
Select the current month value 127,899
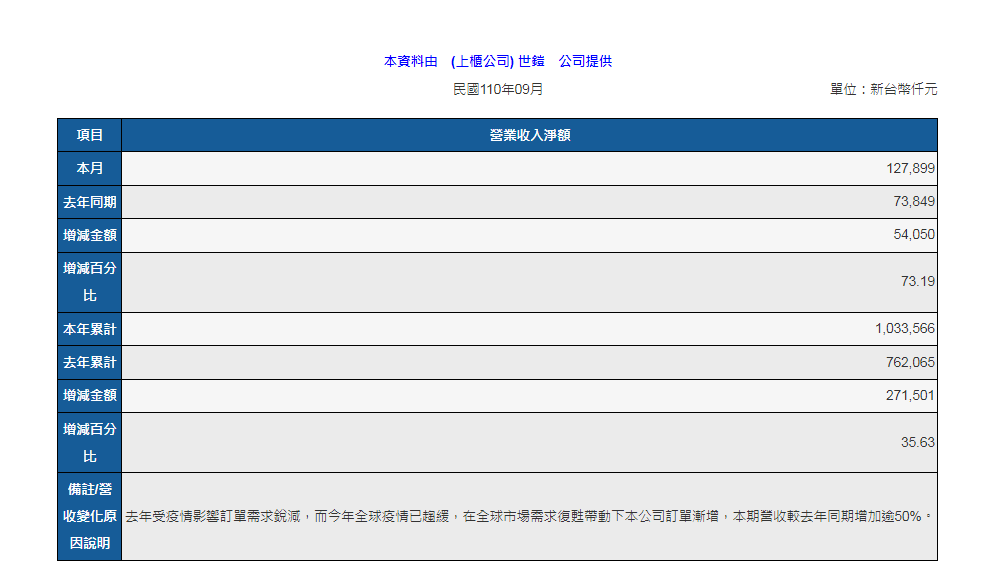(910, 169)
